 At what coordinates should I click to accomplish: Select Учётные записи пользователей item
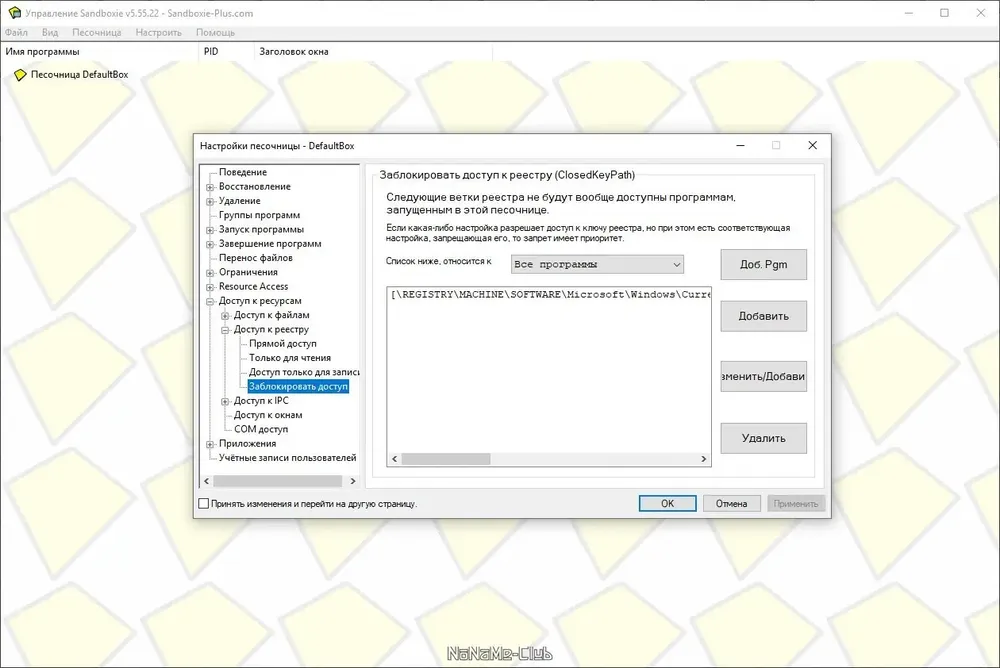(x=287, y=457)
